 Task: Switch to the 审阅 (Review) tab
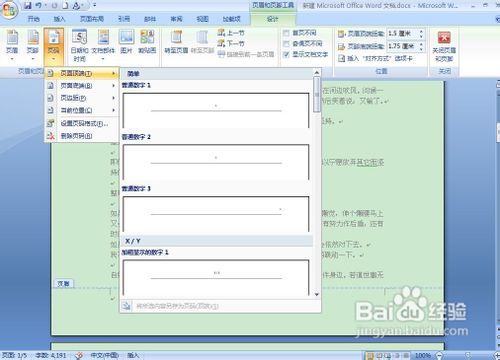176,19
